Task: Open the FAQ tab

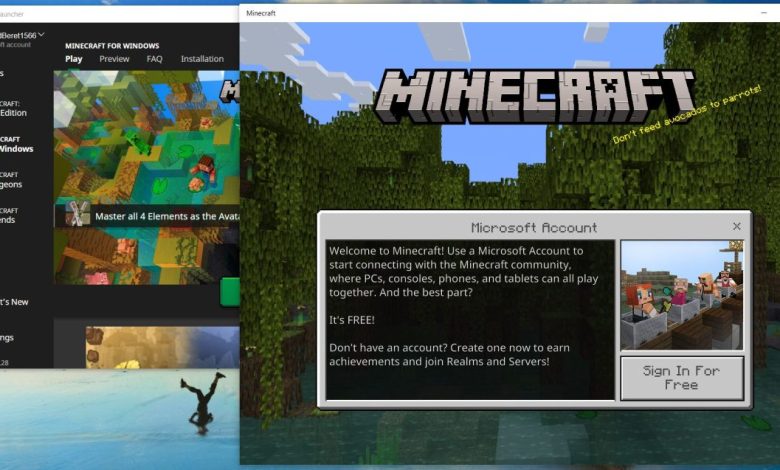Action: 154,59
